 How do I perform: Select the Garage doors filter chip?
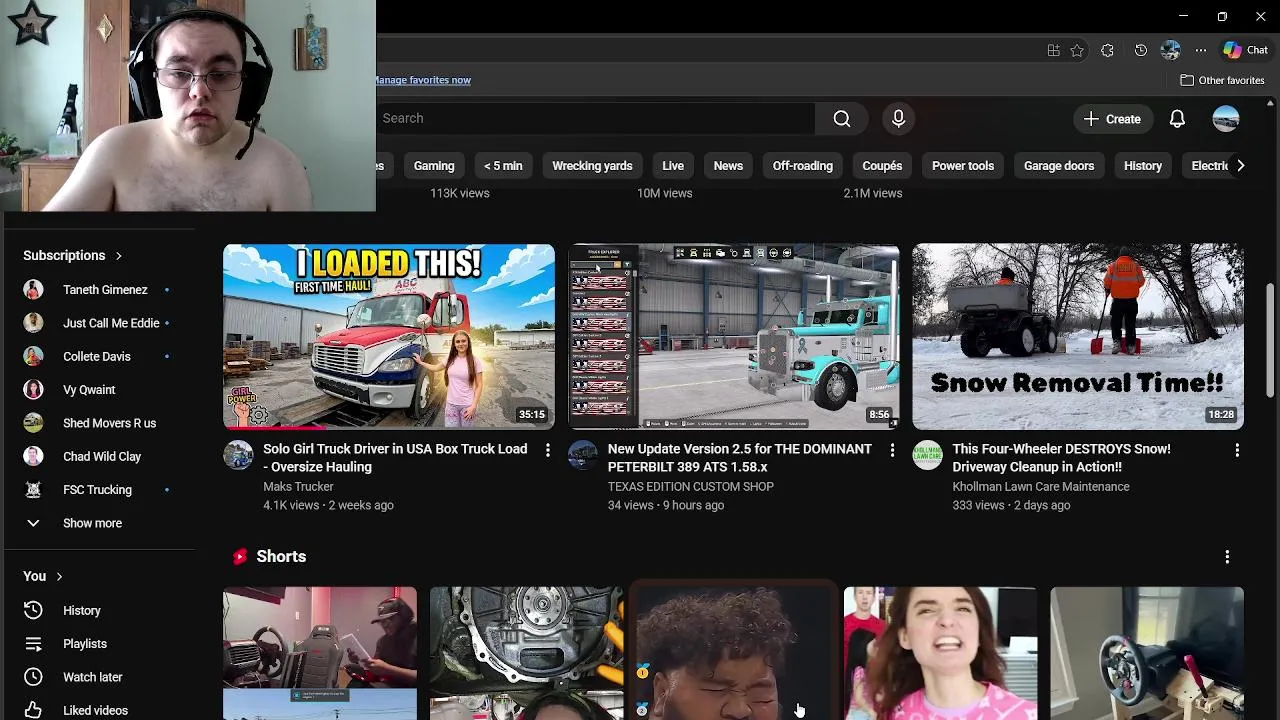[x=1059, y=166]
